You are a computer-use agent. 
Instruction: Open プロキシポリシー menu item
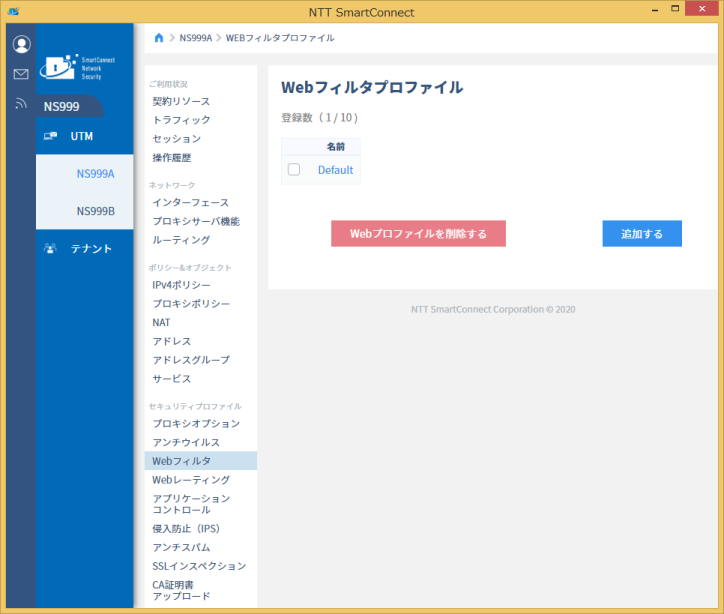pyautogui.click(x=191, y=304)
